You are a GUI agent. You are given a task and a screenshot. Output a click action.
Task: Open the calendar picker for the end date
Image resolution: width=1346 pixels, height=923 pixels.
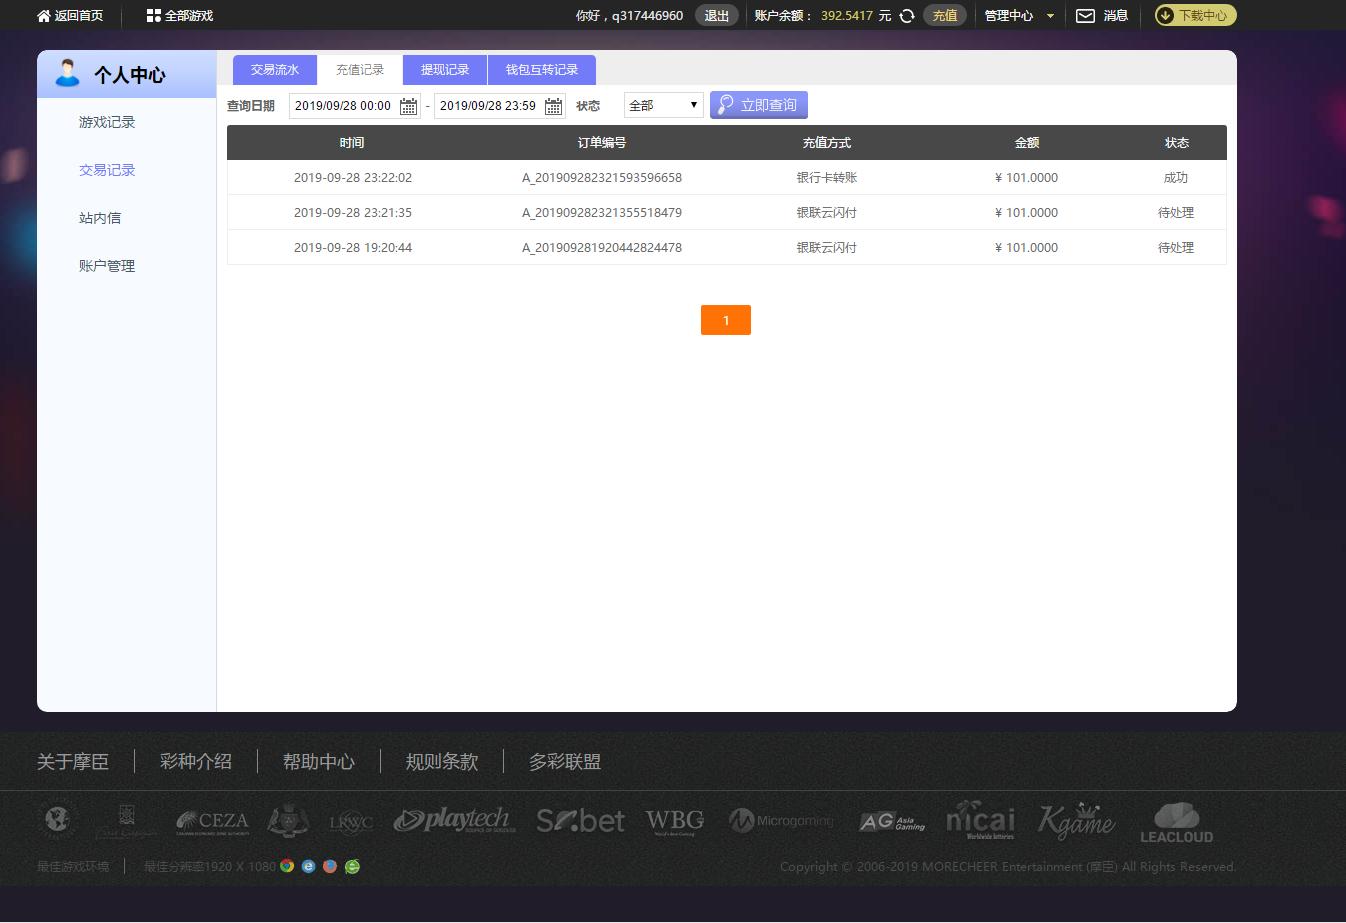coord(553,105)
